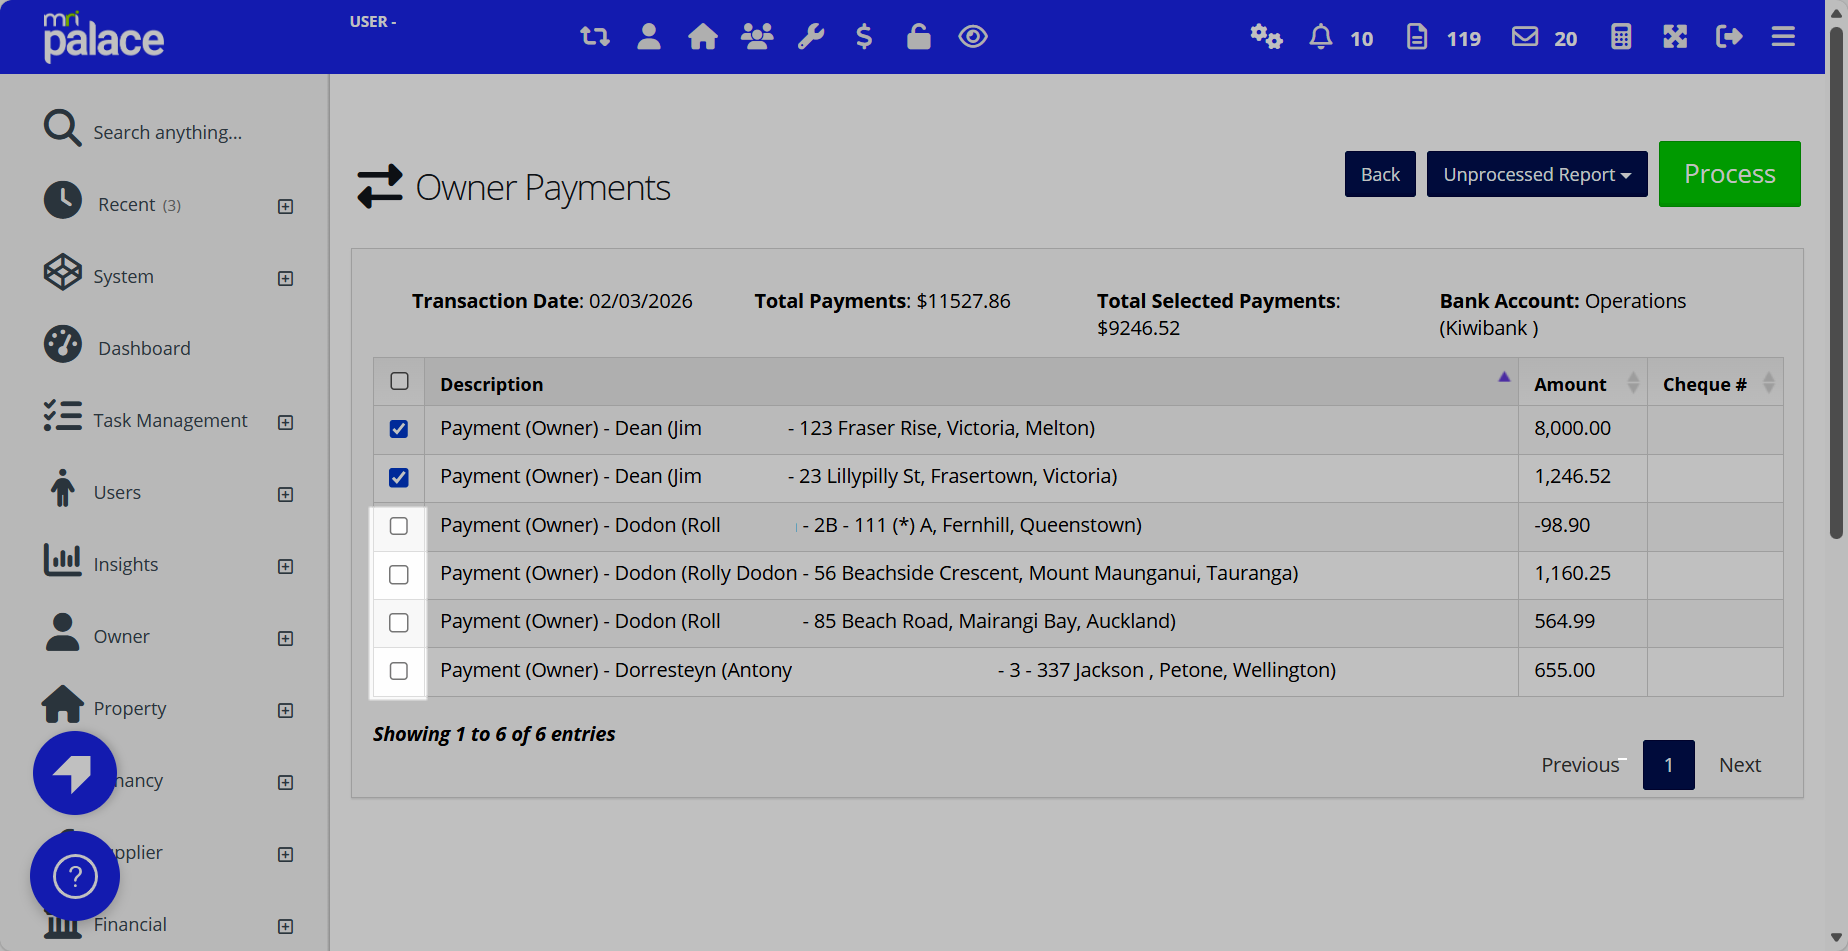Open the hamburger menu icon
Viewport: 1848px width, 951px height.
1783,37
